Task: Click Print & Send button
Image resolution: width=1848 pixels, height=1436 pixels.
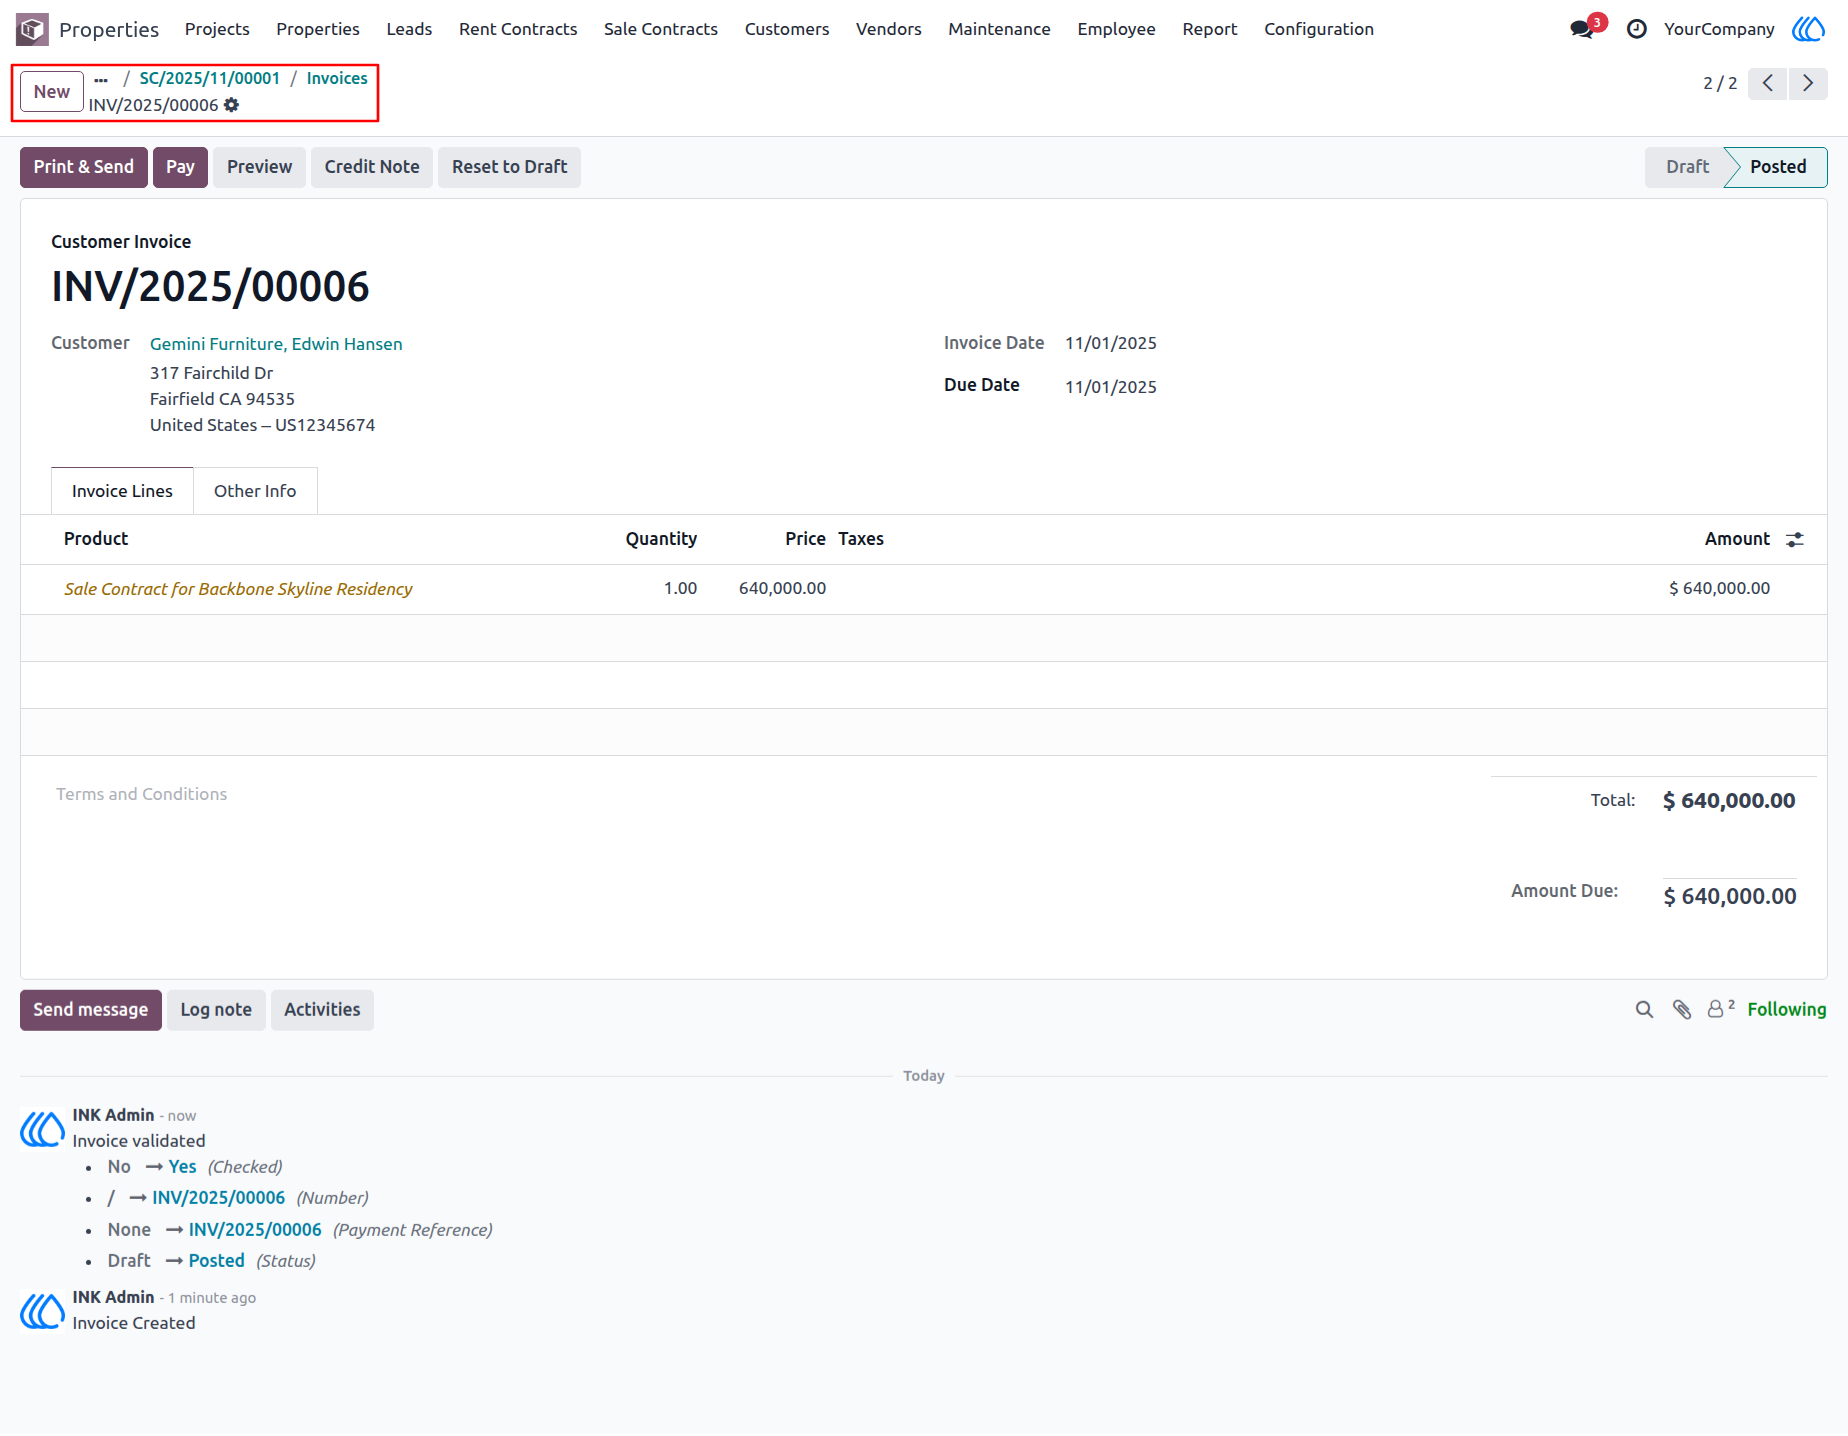Action: [84, 167]
